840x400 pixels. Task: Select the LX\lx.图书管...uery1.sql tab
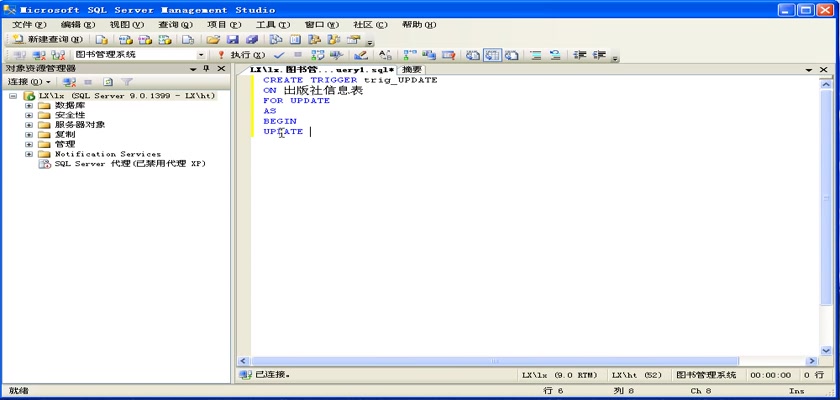click(322, 70)
